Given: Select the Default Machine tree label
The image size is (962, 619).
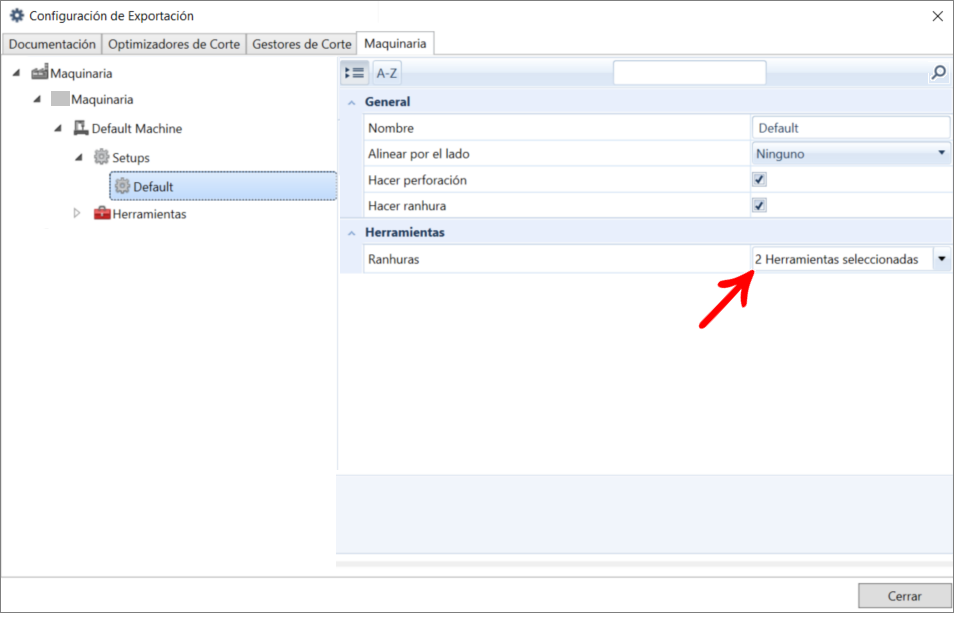Looking at the screenshot, I should click(137, 128).
